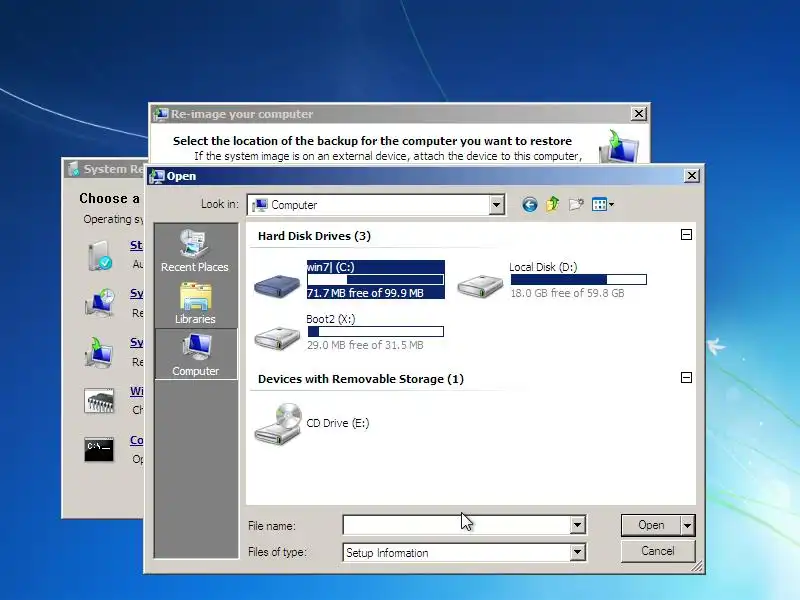800x600 pixels.
Task: Click Hard Disk Drives (3) header
Action: point(314,236)
